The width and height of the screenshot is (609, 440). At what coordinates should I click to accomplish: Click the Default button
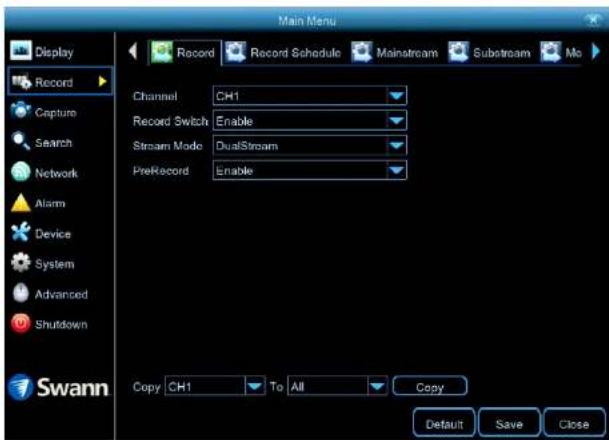[444, 423]
